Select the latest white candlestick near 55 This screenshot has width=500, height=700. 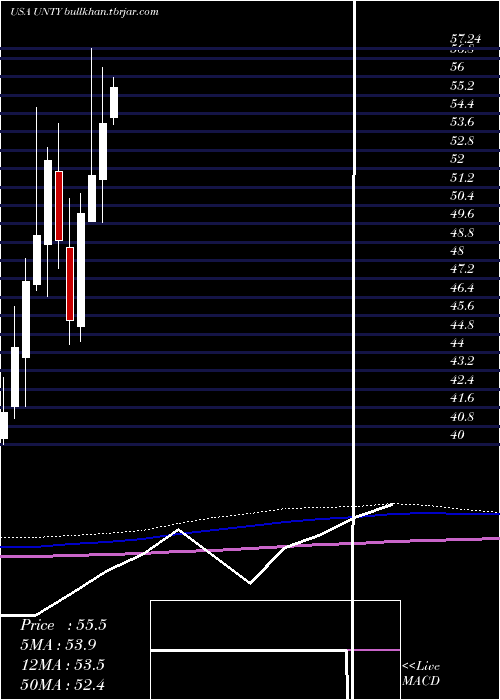point(114,102)
